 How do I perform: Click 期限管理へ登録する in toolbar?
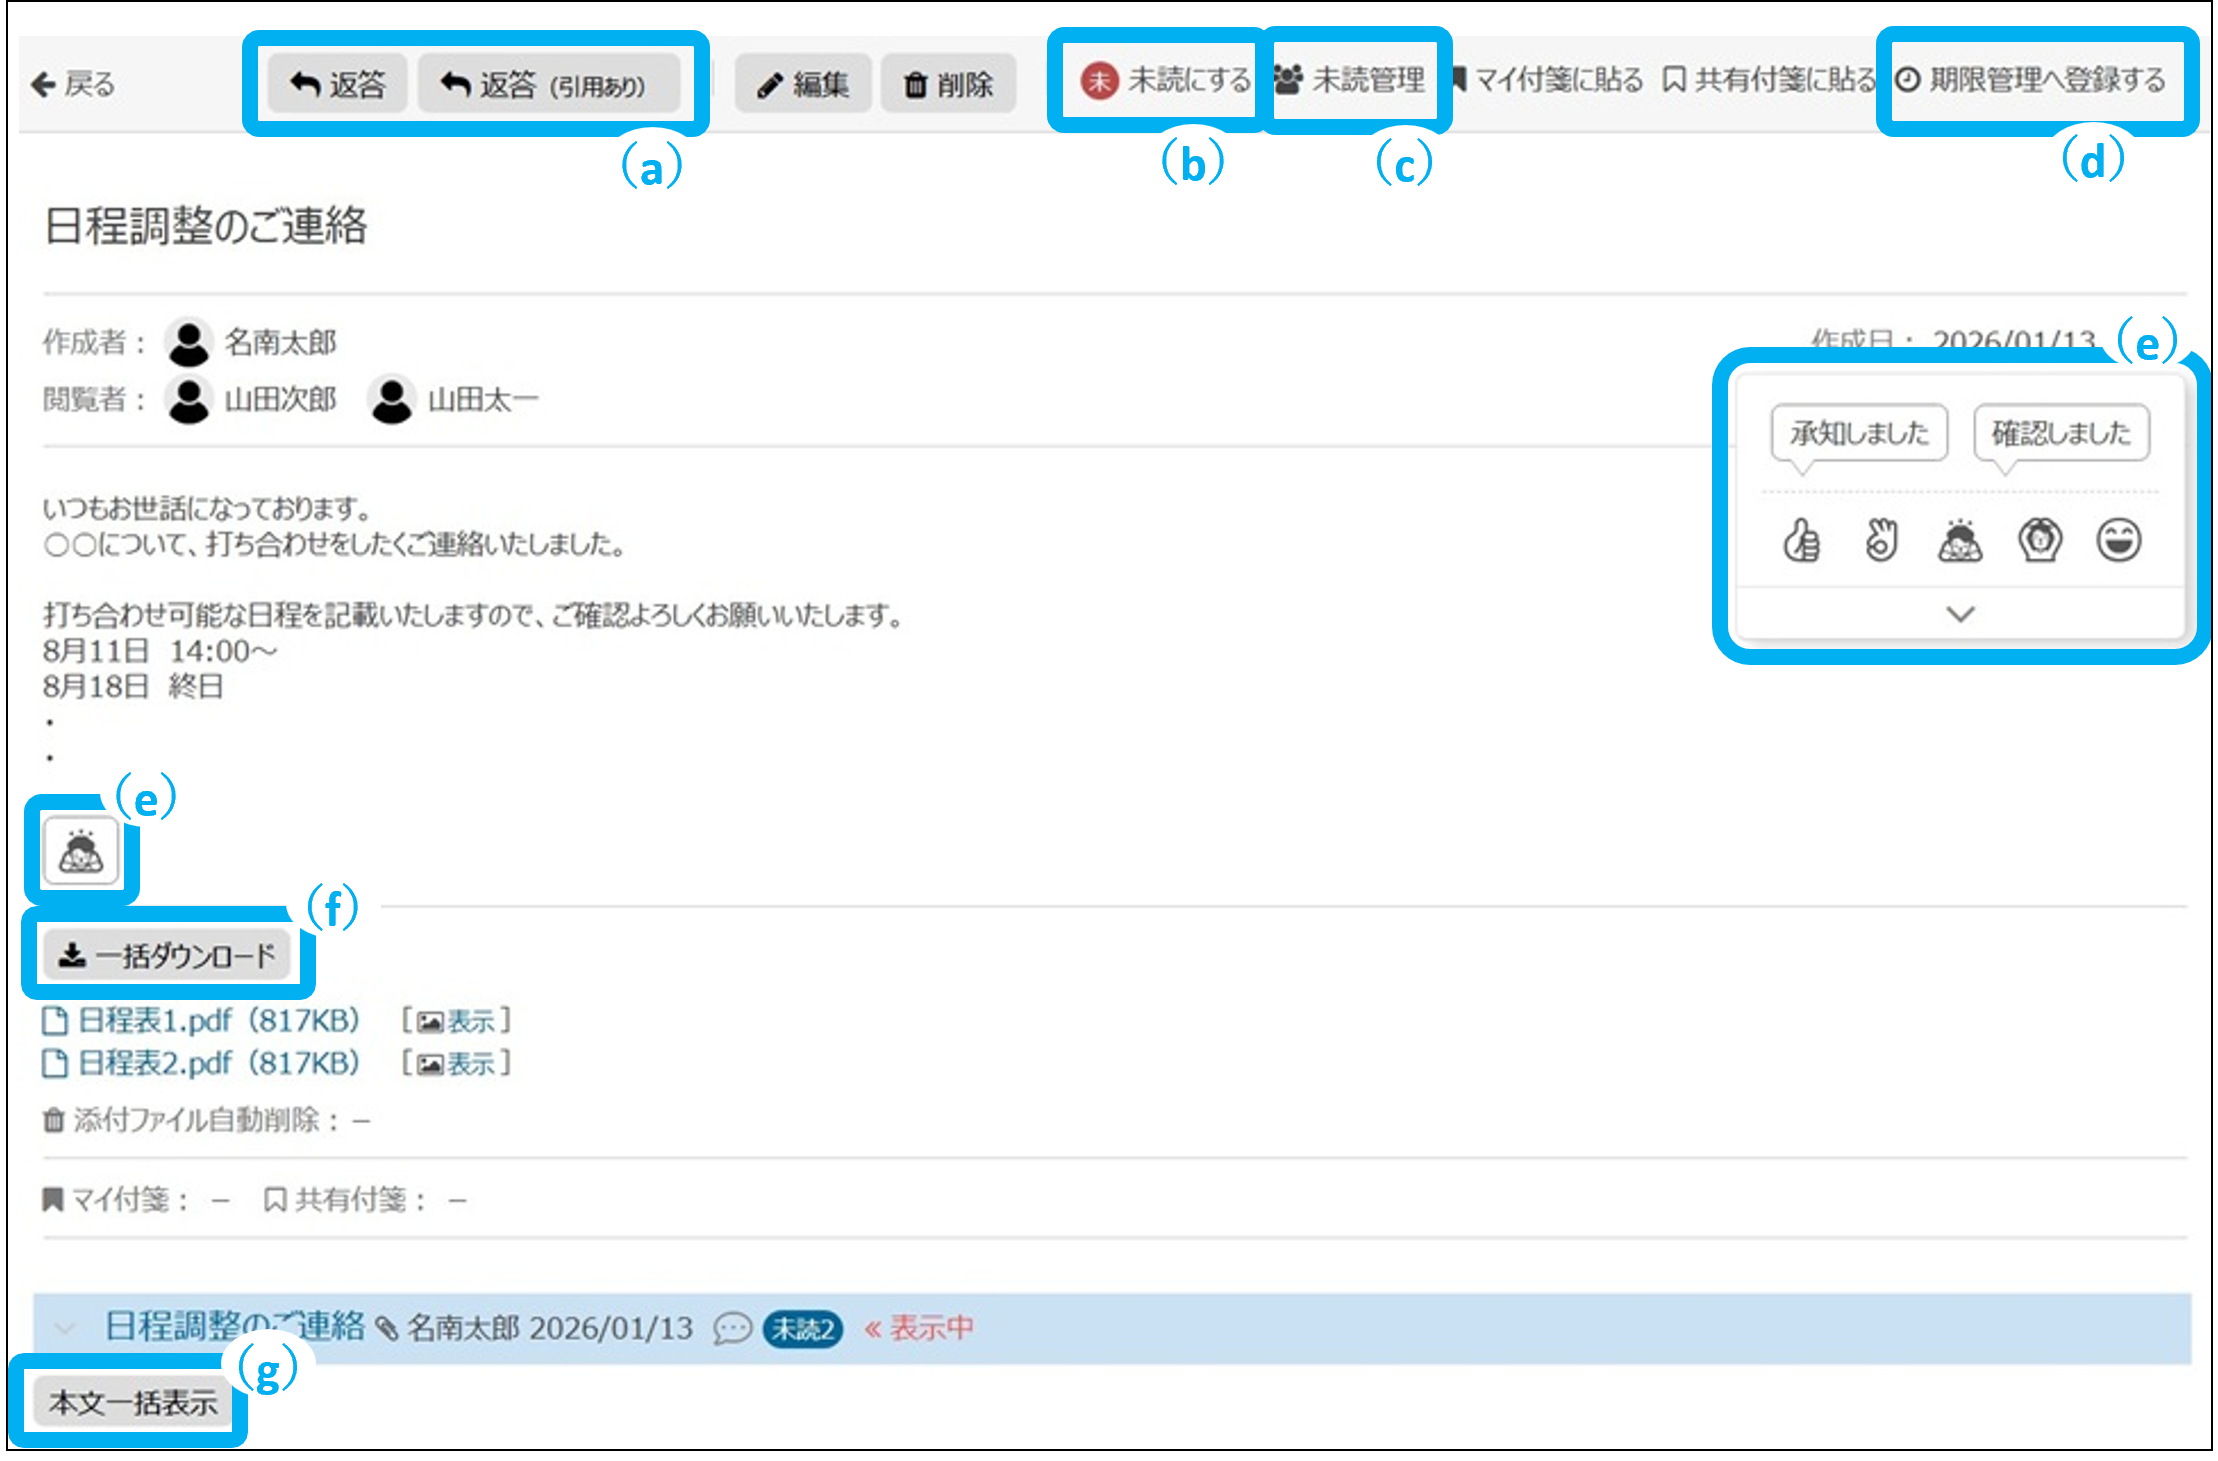pyautogui.click(x=2032, y=80)
